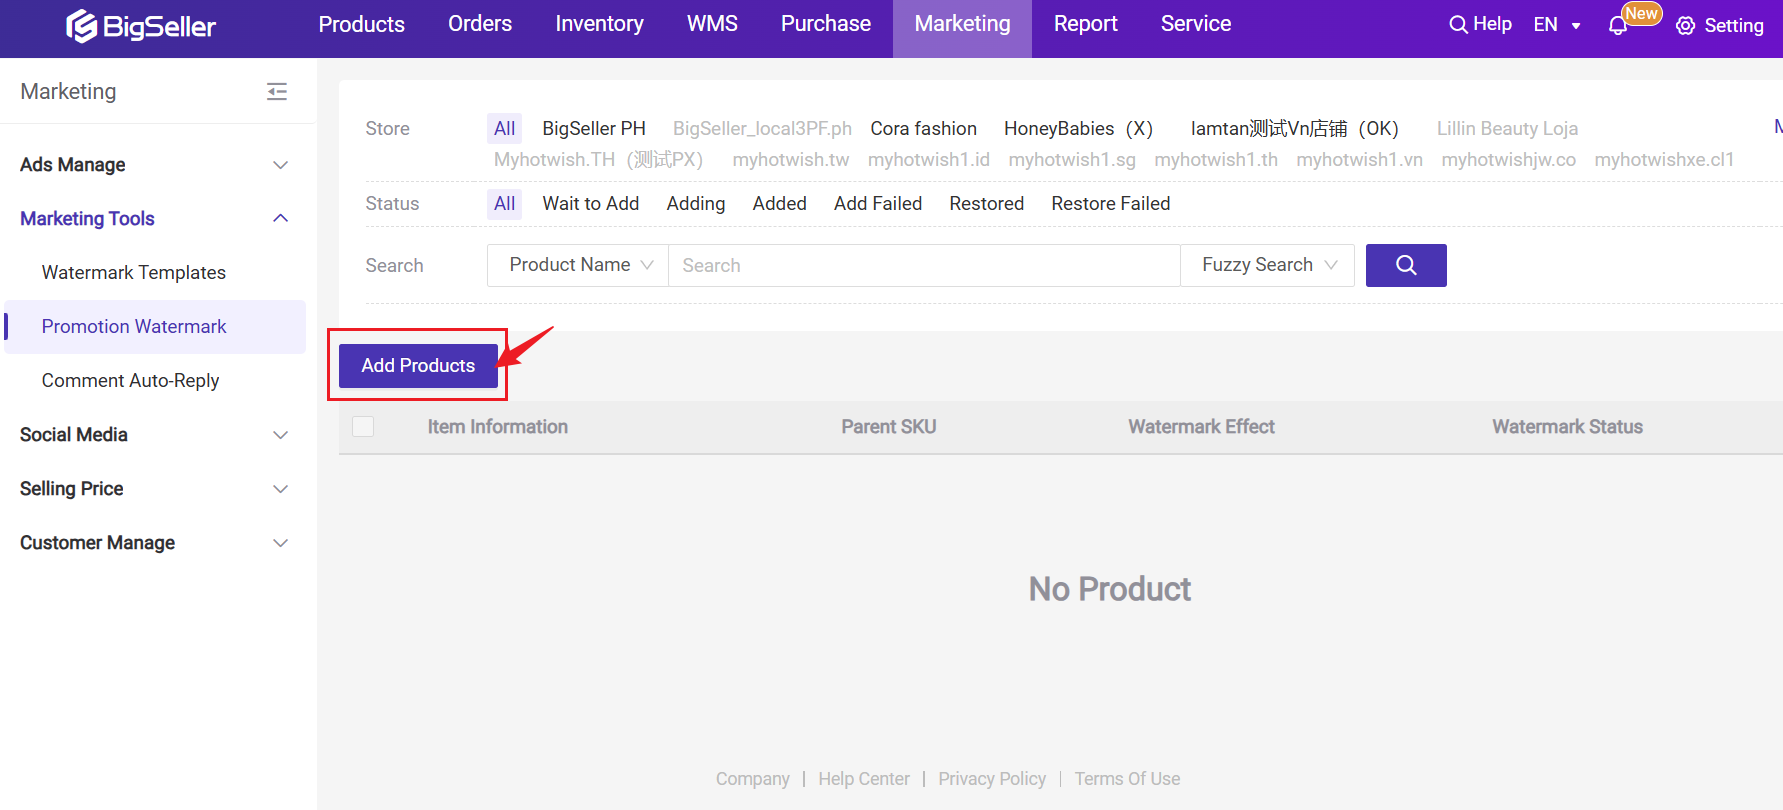Expand the Social Media section
Screen dimensions: 1783x810
point(154,435)
